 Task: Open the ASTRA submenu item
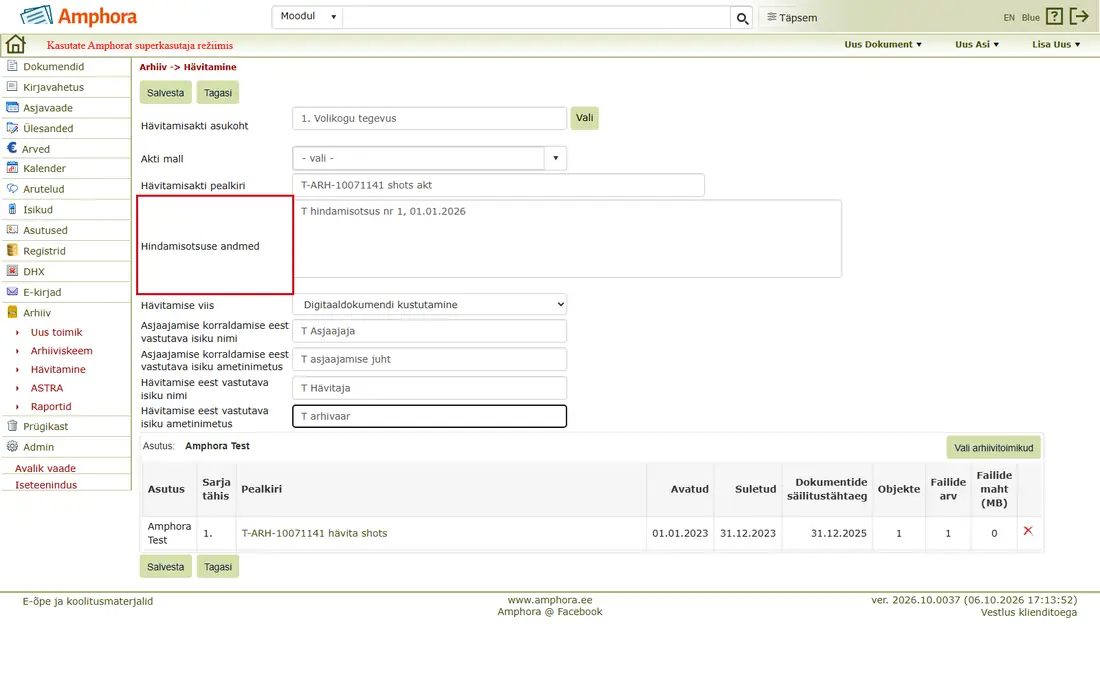(x=47, y=388)
